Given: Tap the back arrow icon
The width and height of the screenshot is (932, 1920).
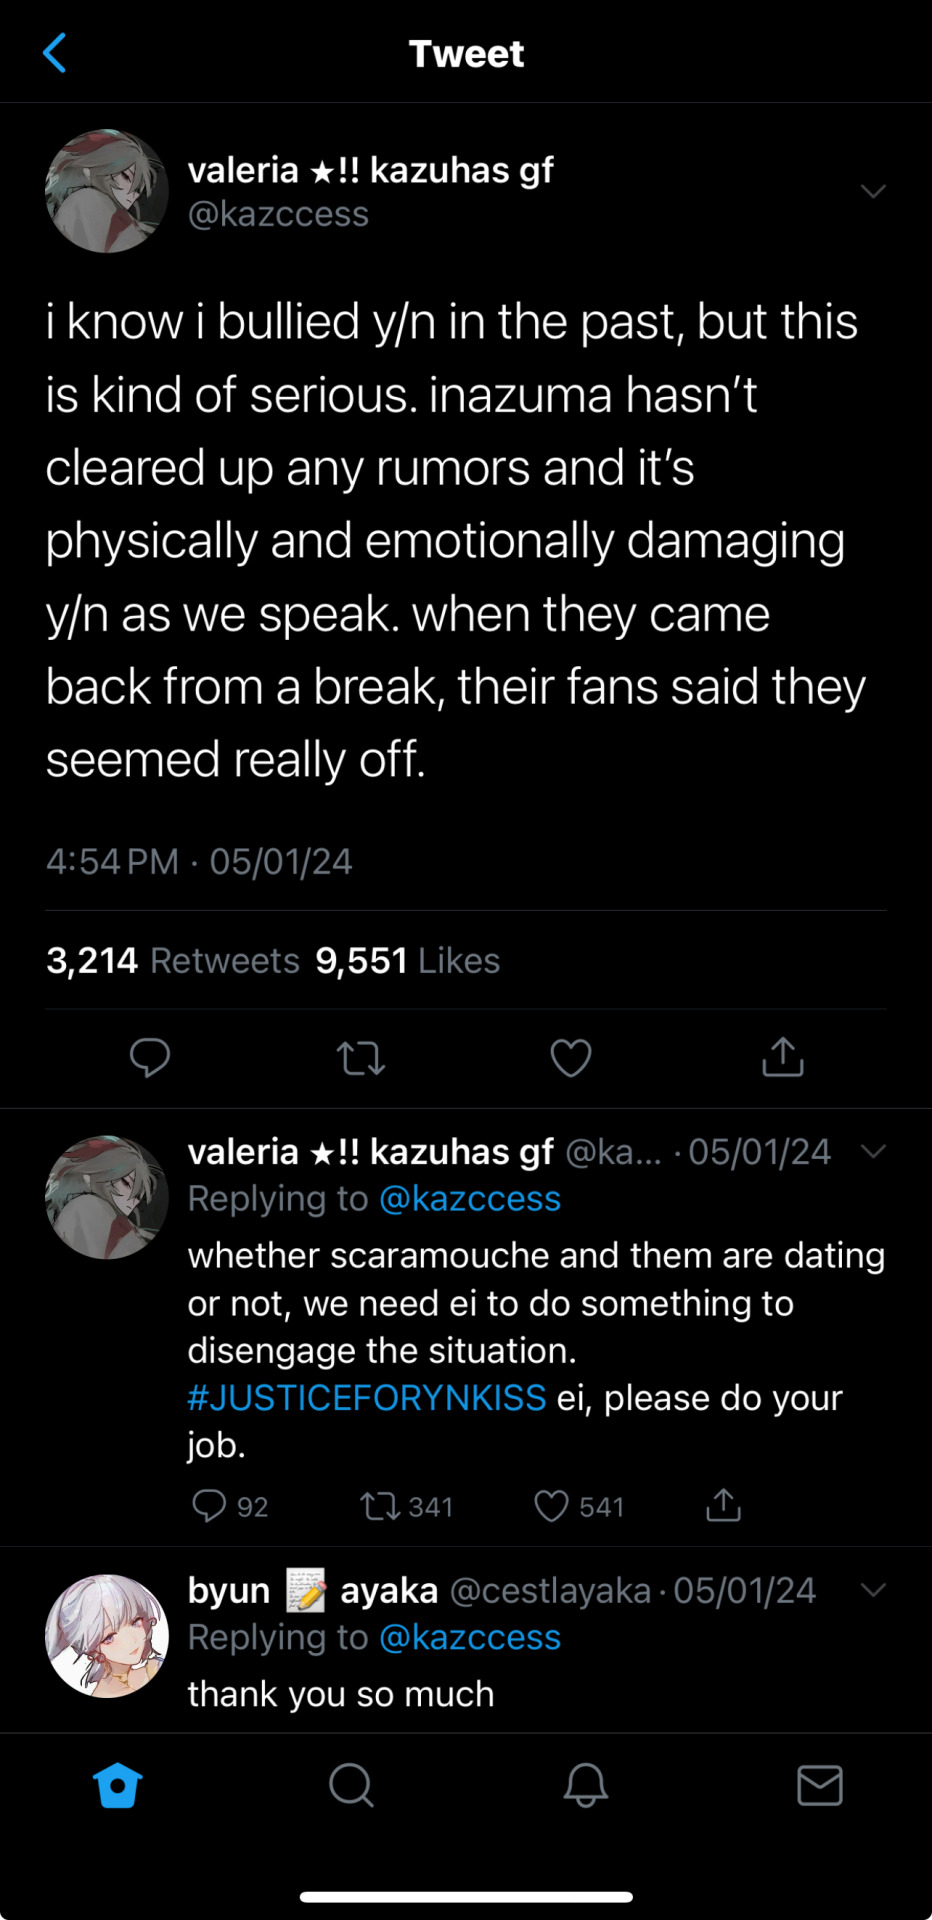Looking at the screenshot, I should coord(55,53).
